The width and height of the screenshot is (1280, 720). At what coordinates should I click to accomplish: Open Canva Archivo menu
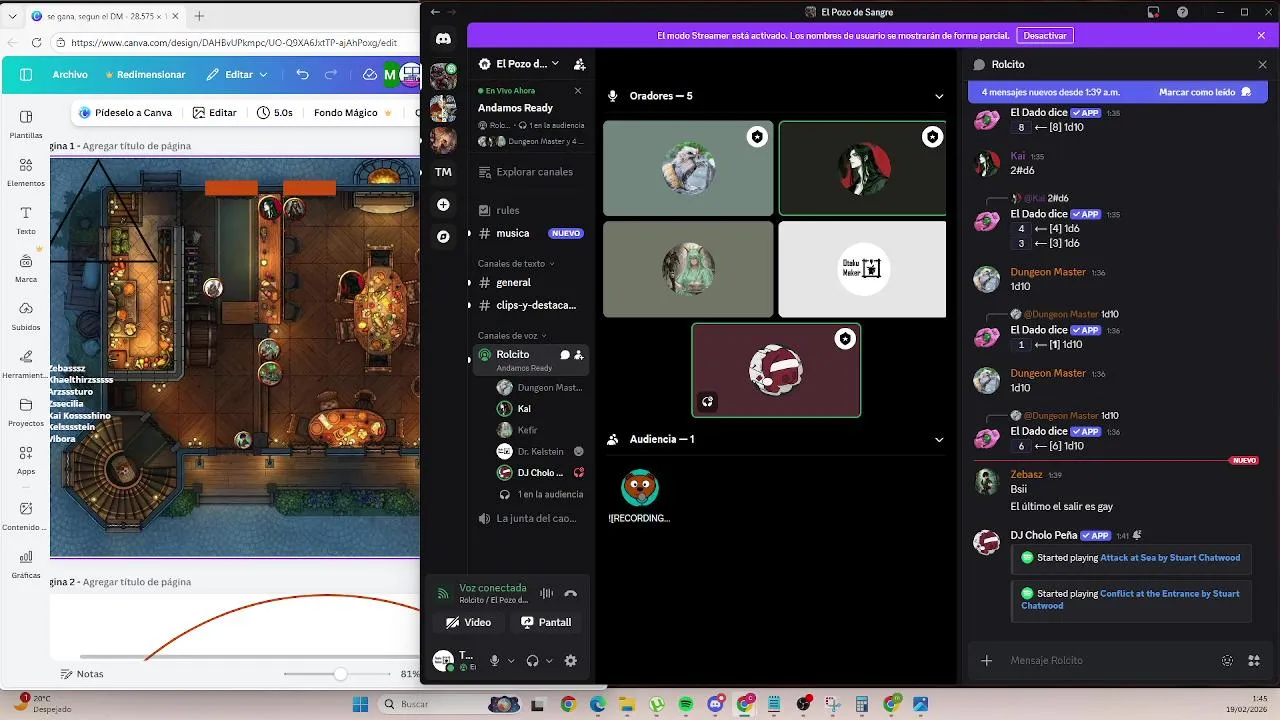tap(70, 74)
